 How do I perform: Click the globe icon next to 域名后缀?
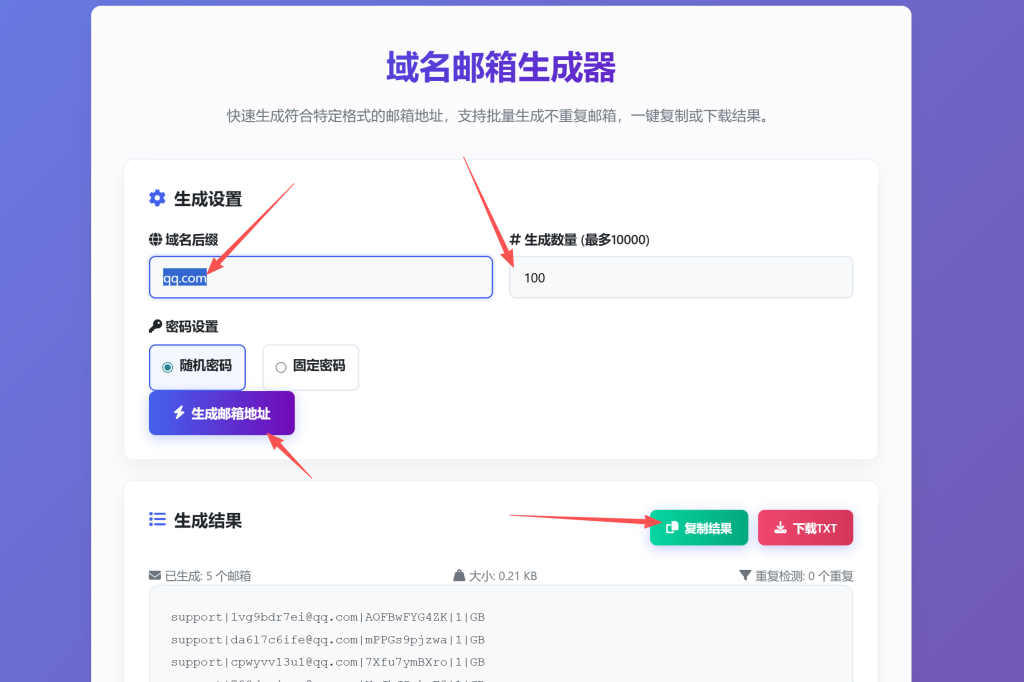(155, 239)
